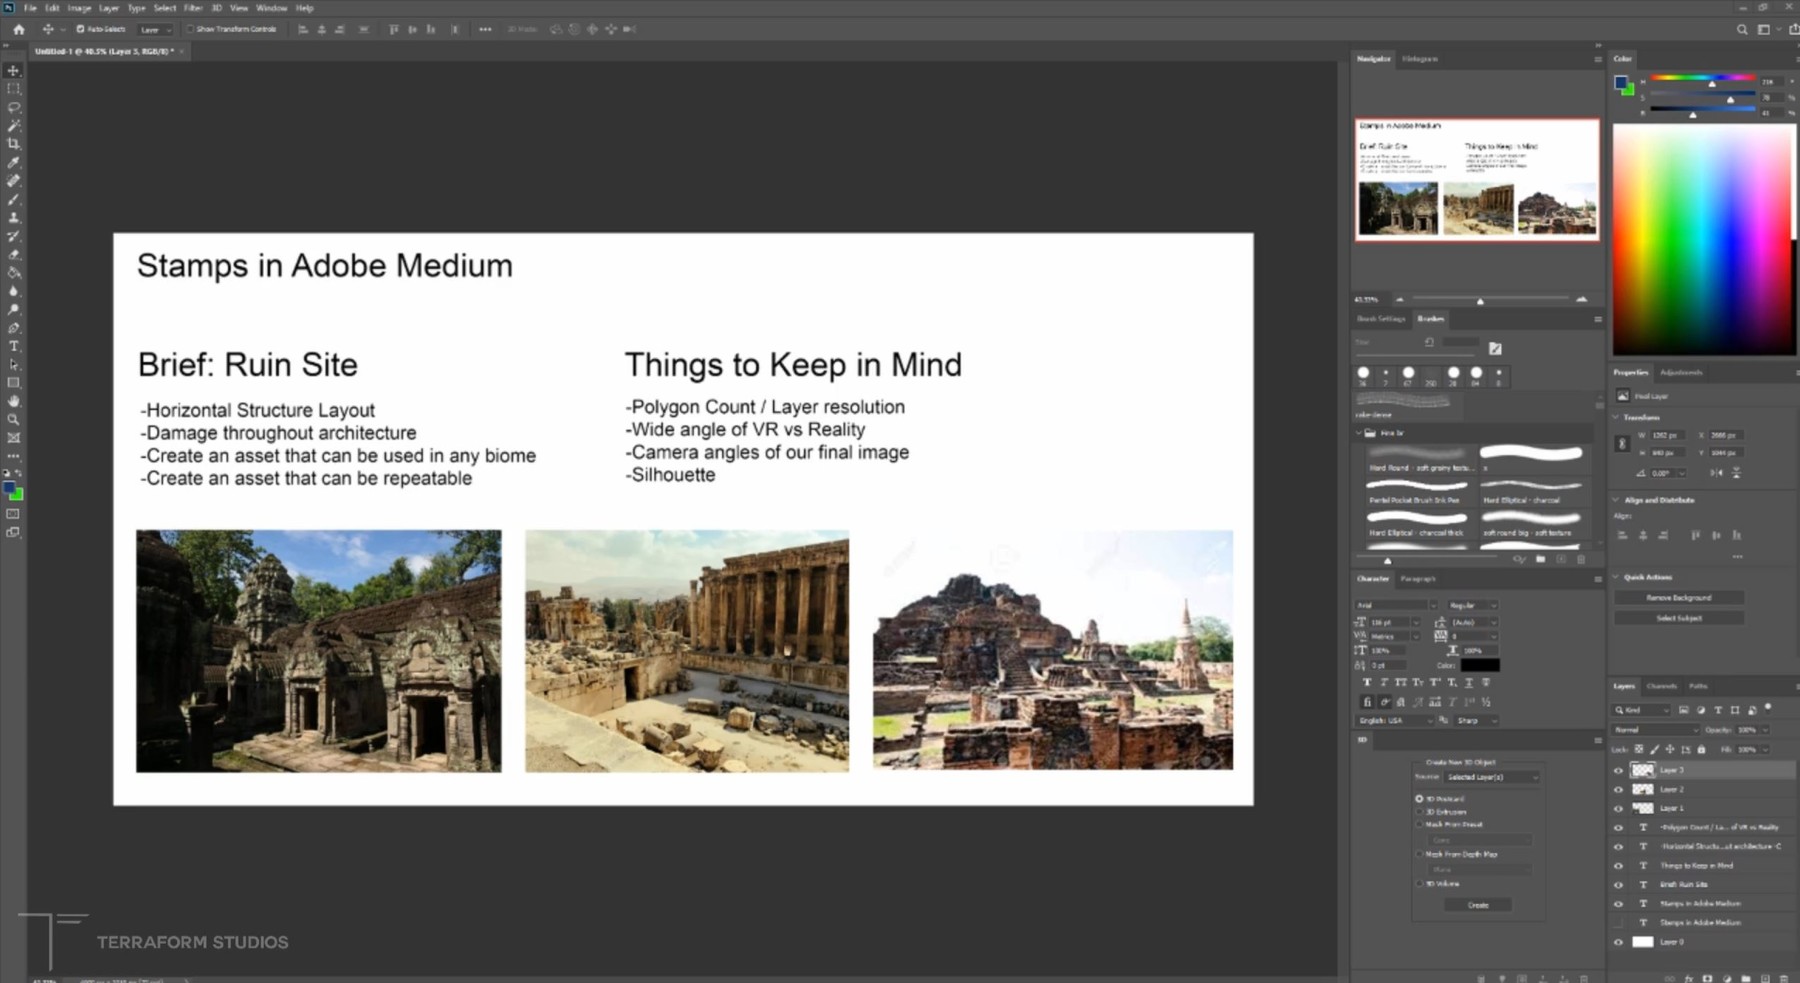Select the Move tool
The width and height of the screenshot is (1800, 983).
coord(13,70)
